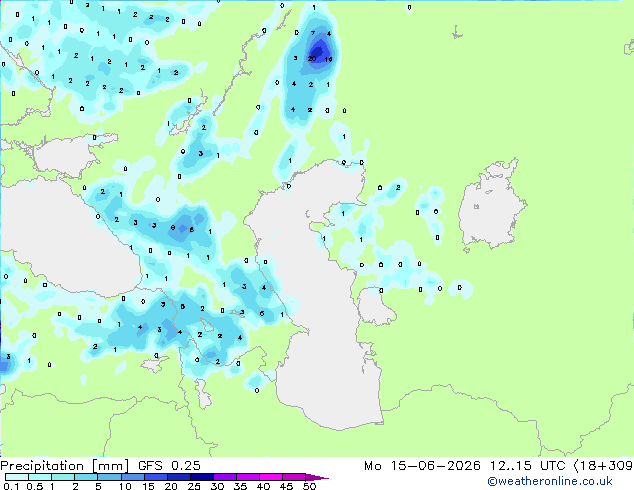Click the "50" label under the legend
The width and height of the screenshot is (634, 490).
[x=309, y=486]
